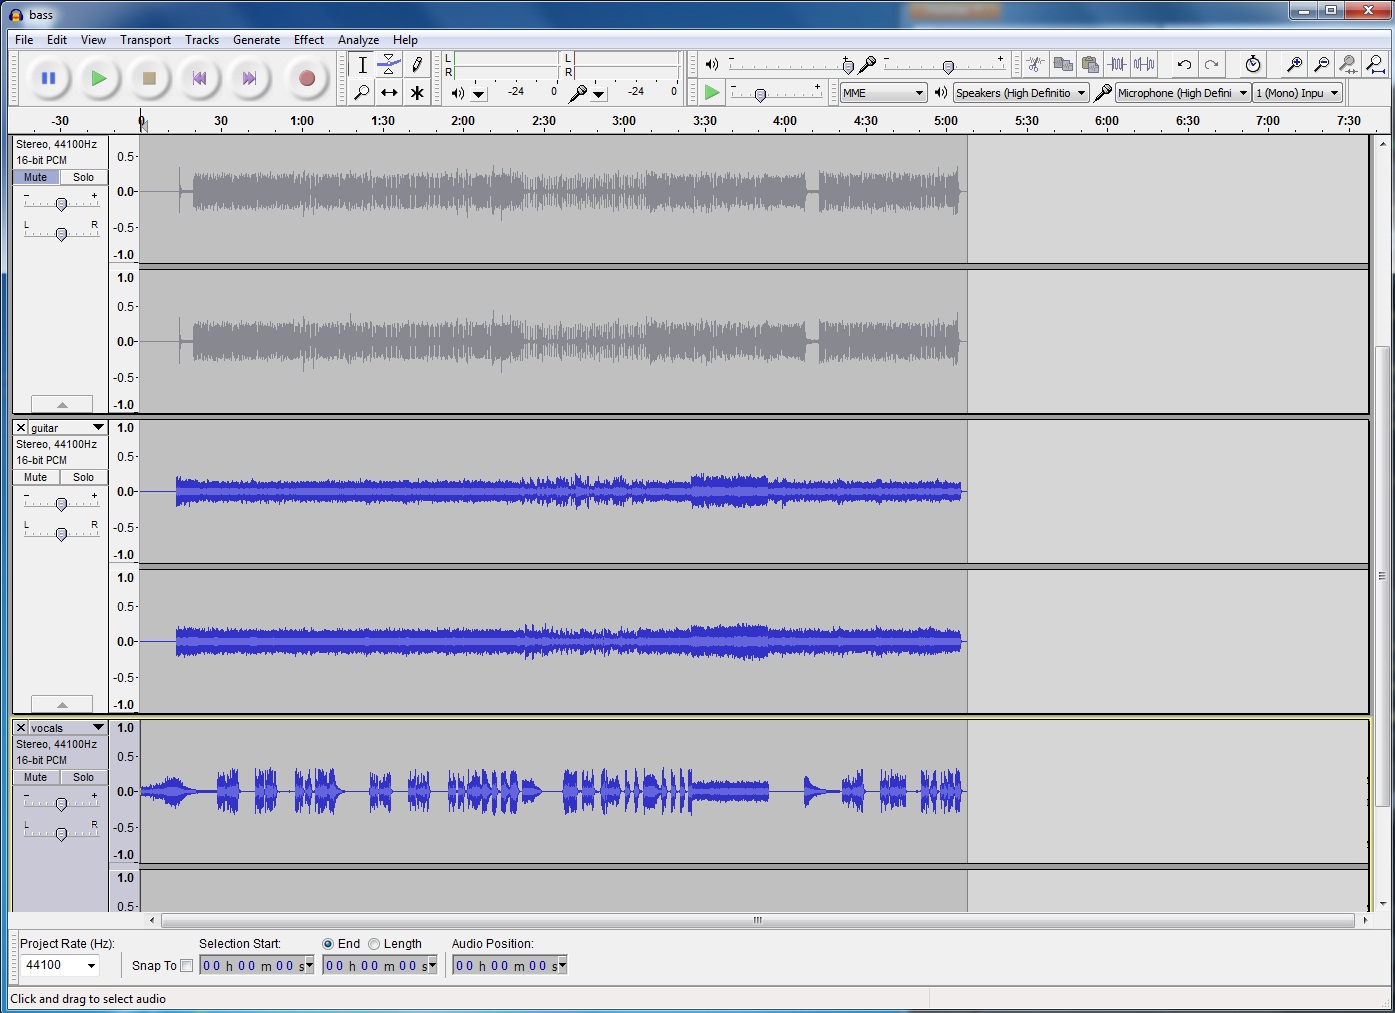The width and height of the screenshot is (1395, 1013).
Task: Close the guitar track with X
Action: [x=21, y=428]
